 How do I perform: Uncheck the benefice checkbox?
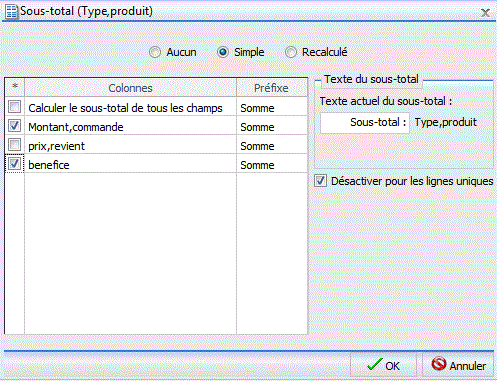(x=15, y=164)
